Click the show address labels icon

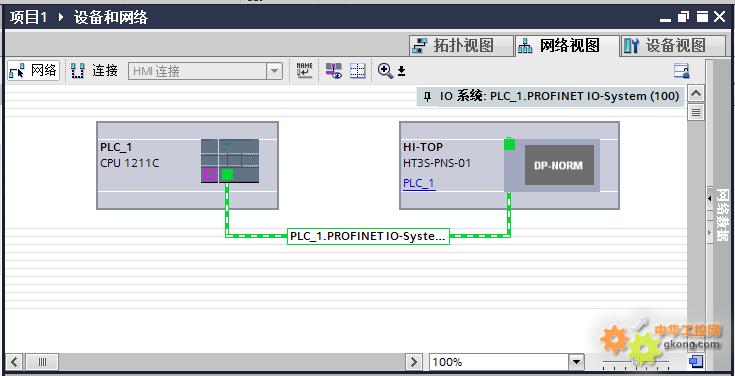(334, 71)
